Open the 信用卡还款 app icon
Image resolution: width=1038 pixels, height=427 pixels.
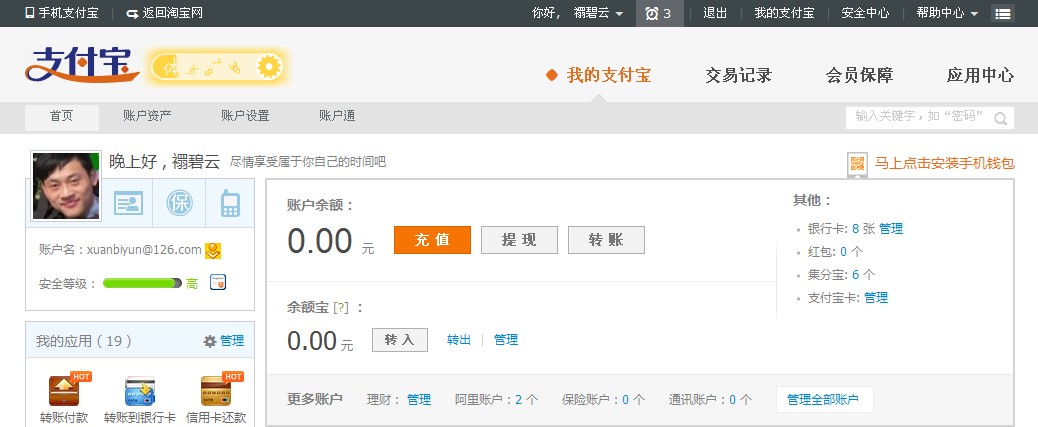(216, 392)
